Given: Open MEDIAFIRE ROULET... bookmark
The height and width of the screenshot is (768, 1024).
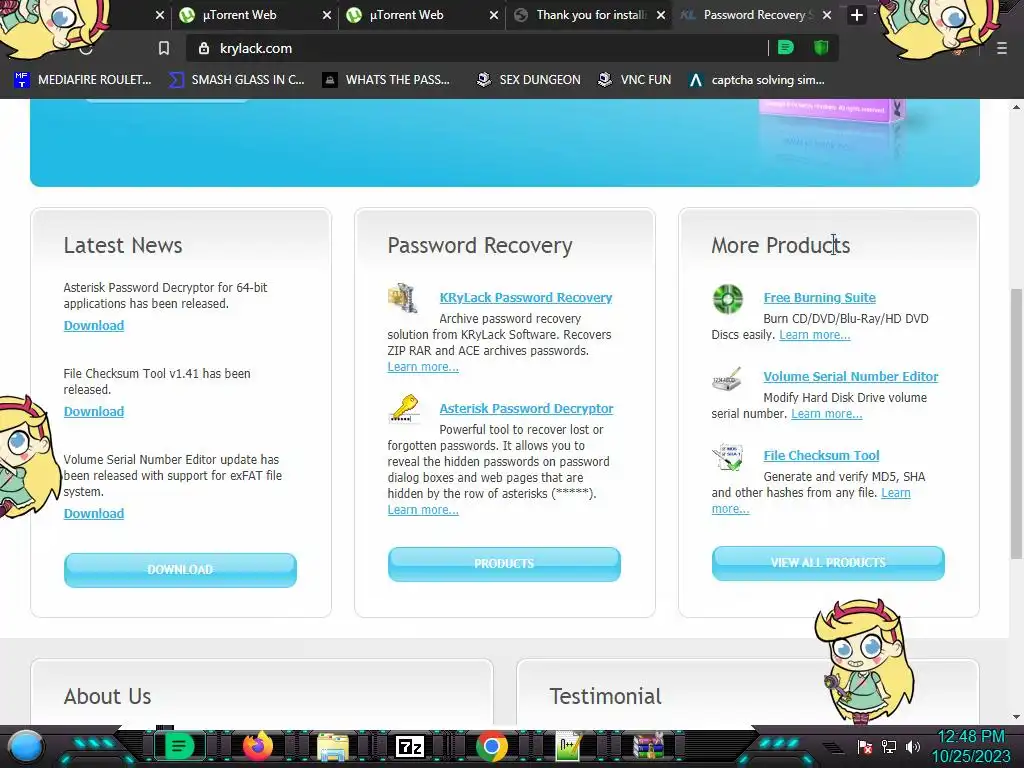Looking at the screenshot, I should click(83, 80).
